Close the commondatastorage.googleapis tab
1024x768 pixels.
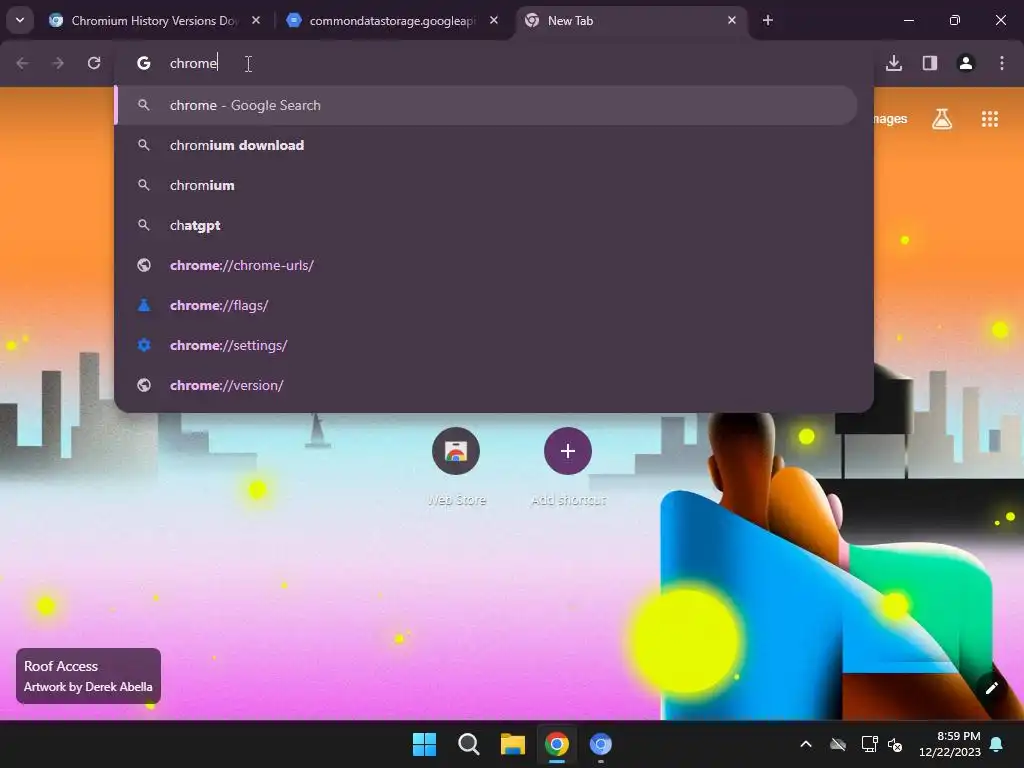click(x=494, y=21)
